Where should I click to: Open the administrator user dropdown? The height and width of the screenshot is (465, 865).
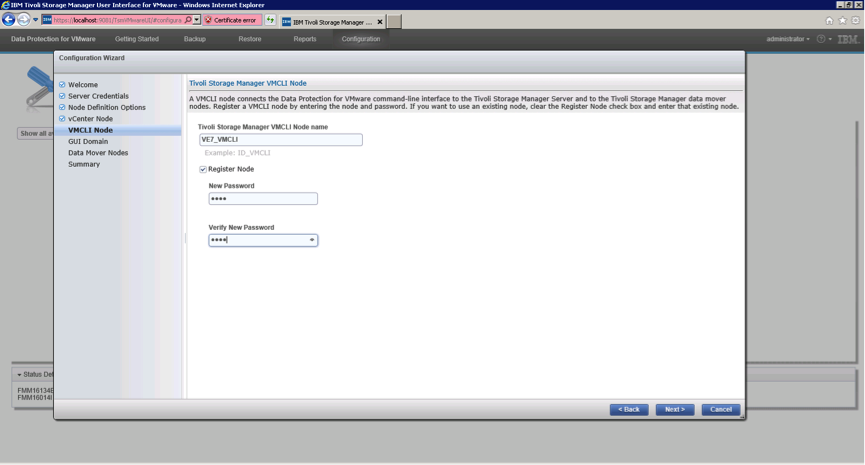[788, 39]
